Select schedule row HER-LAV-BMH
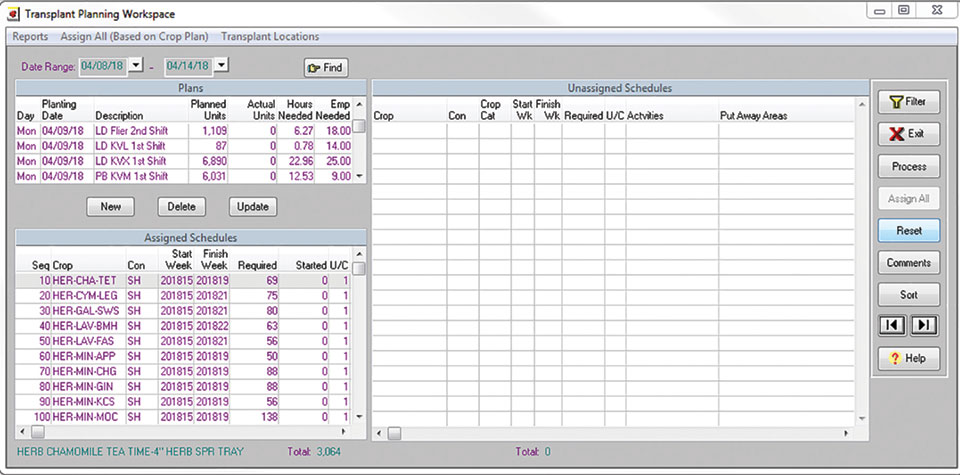 tap(184, 326)
